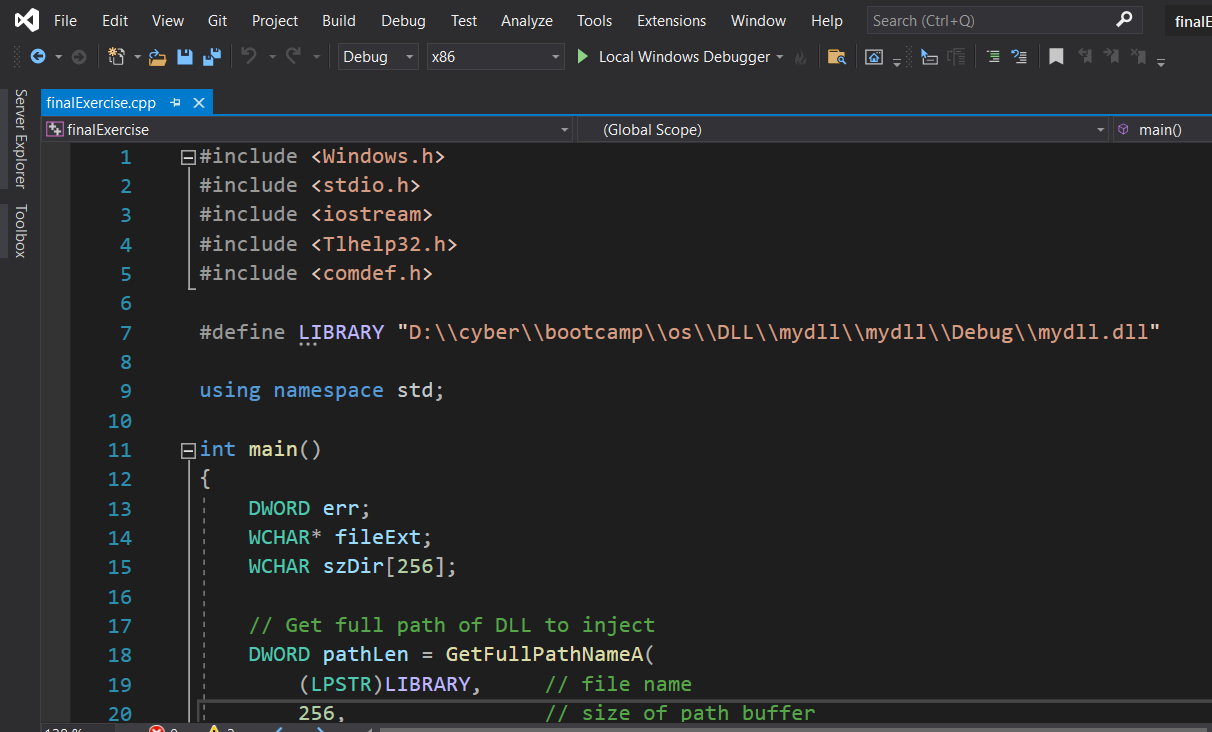Select the Find in Files icon
Screen dimensions: 1212x732
pyautogui.click(x=836, y=57)
